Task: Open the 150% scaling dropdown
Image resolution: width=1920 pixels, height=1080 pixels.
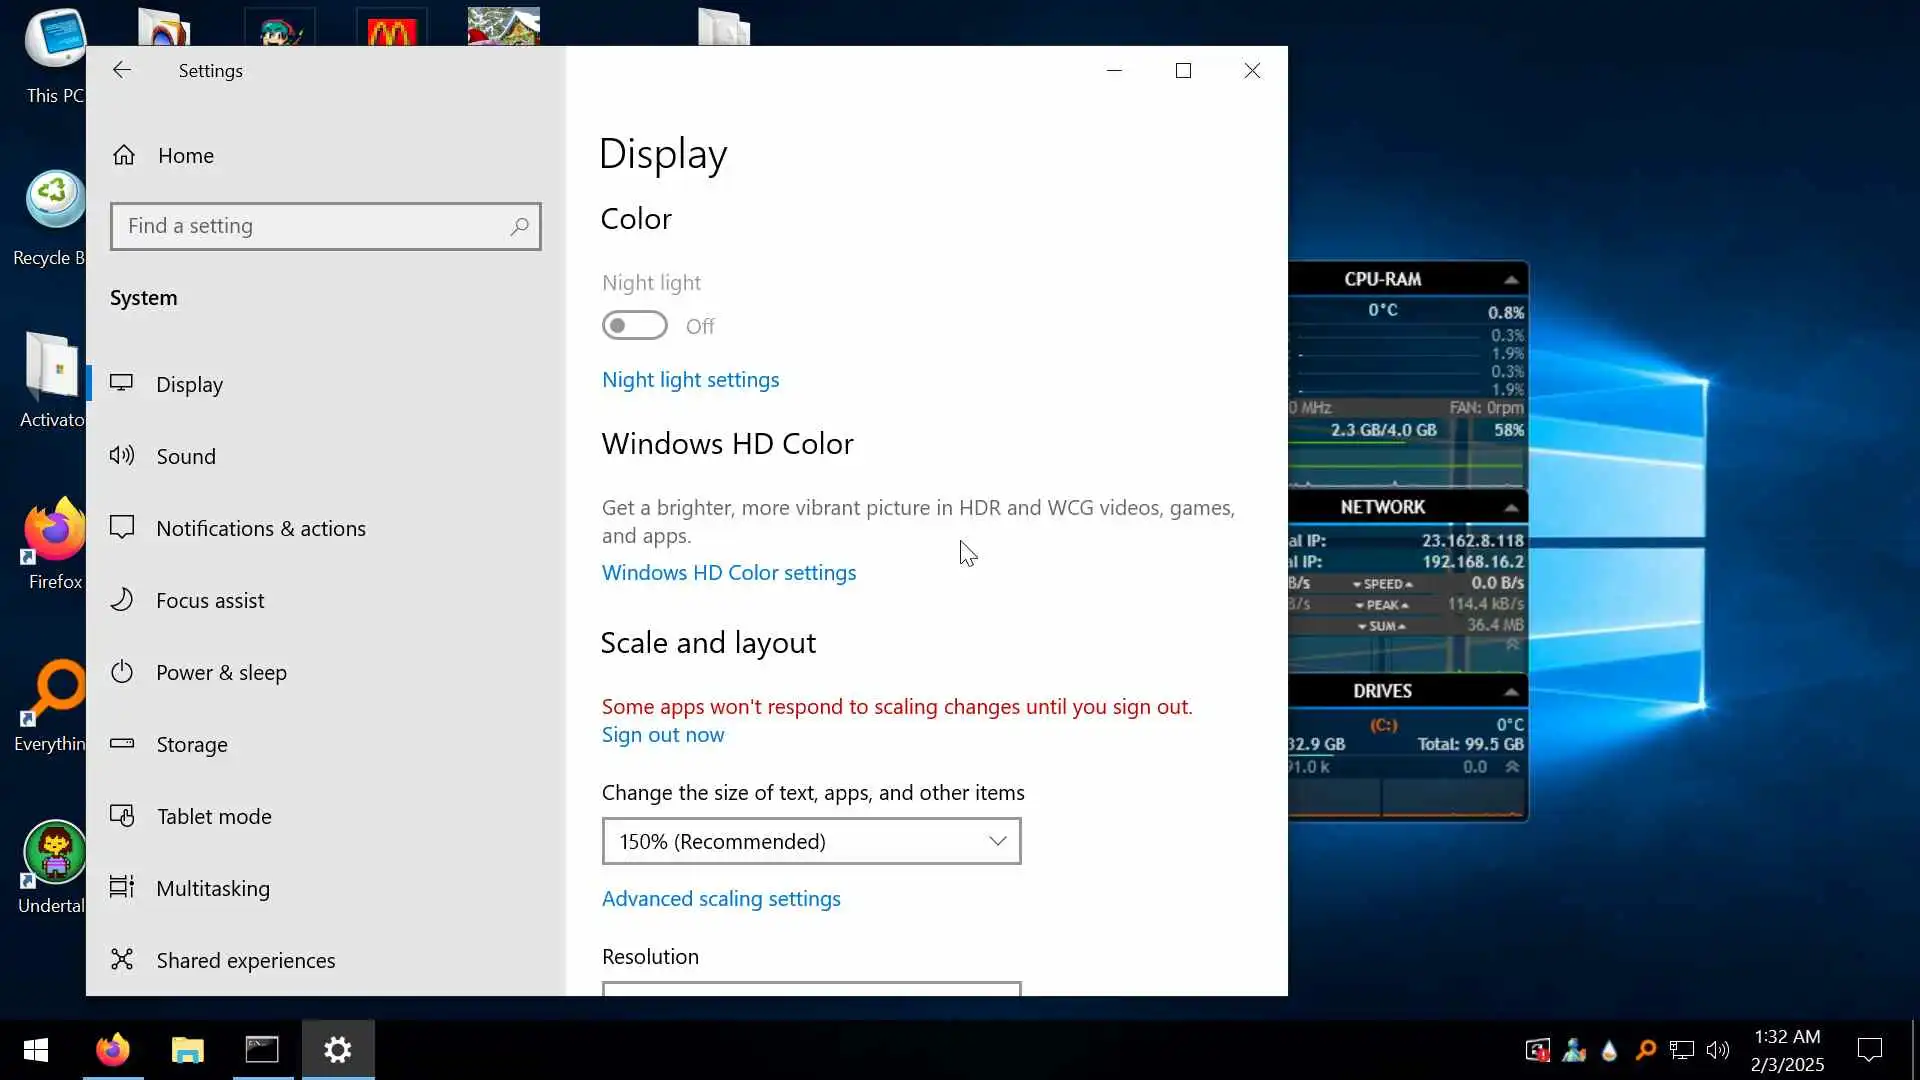Action: [x=811, y=841]
